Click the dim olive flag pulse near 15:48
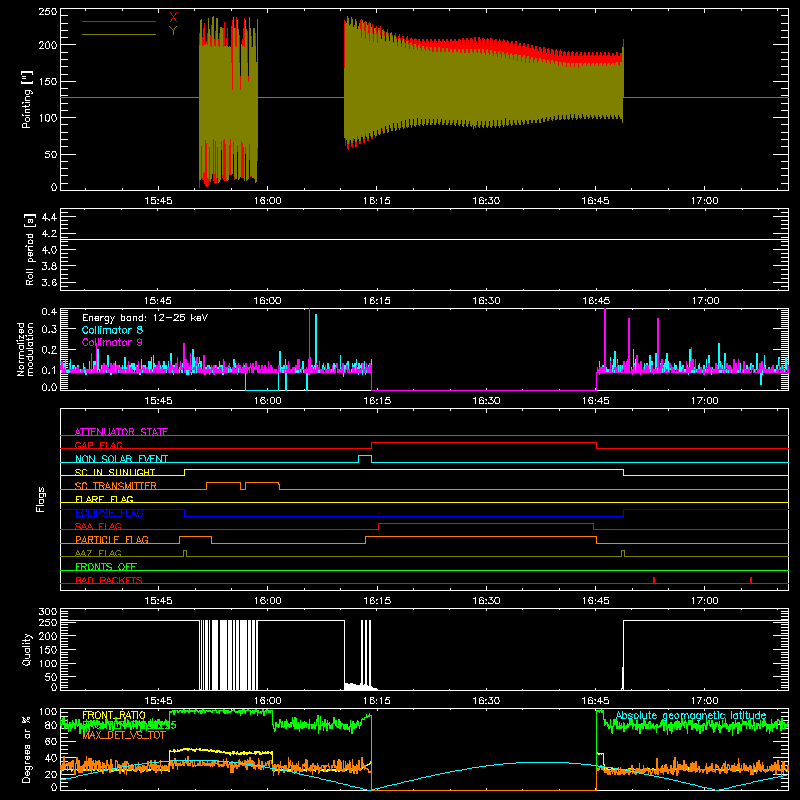800x800 pixels. point(185,553)
